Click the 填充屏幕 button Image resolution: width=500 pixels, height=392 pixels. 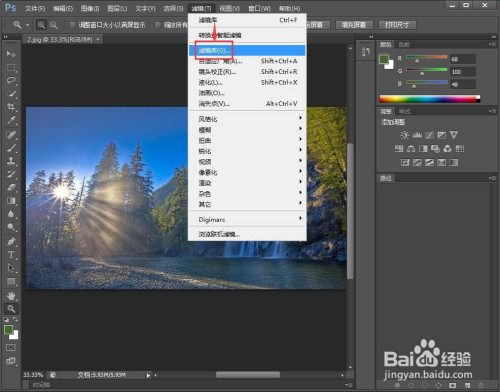(x=354, y=25)
